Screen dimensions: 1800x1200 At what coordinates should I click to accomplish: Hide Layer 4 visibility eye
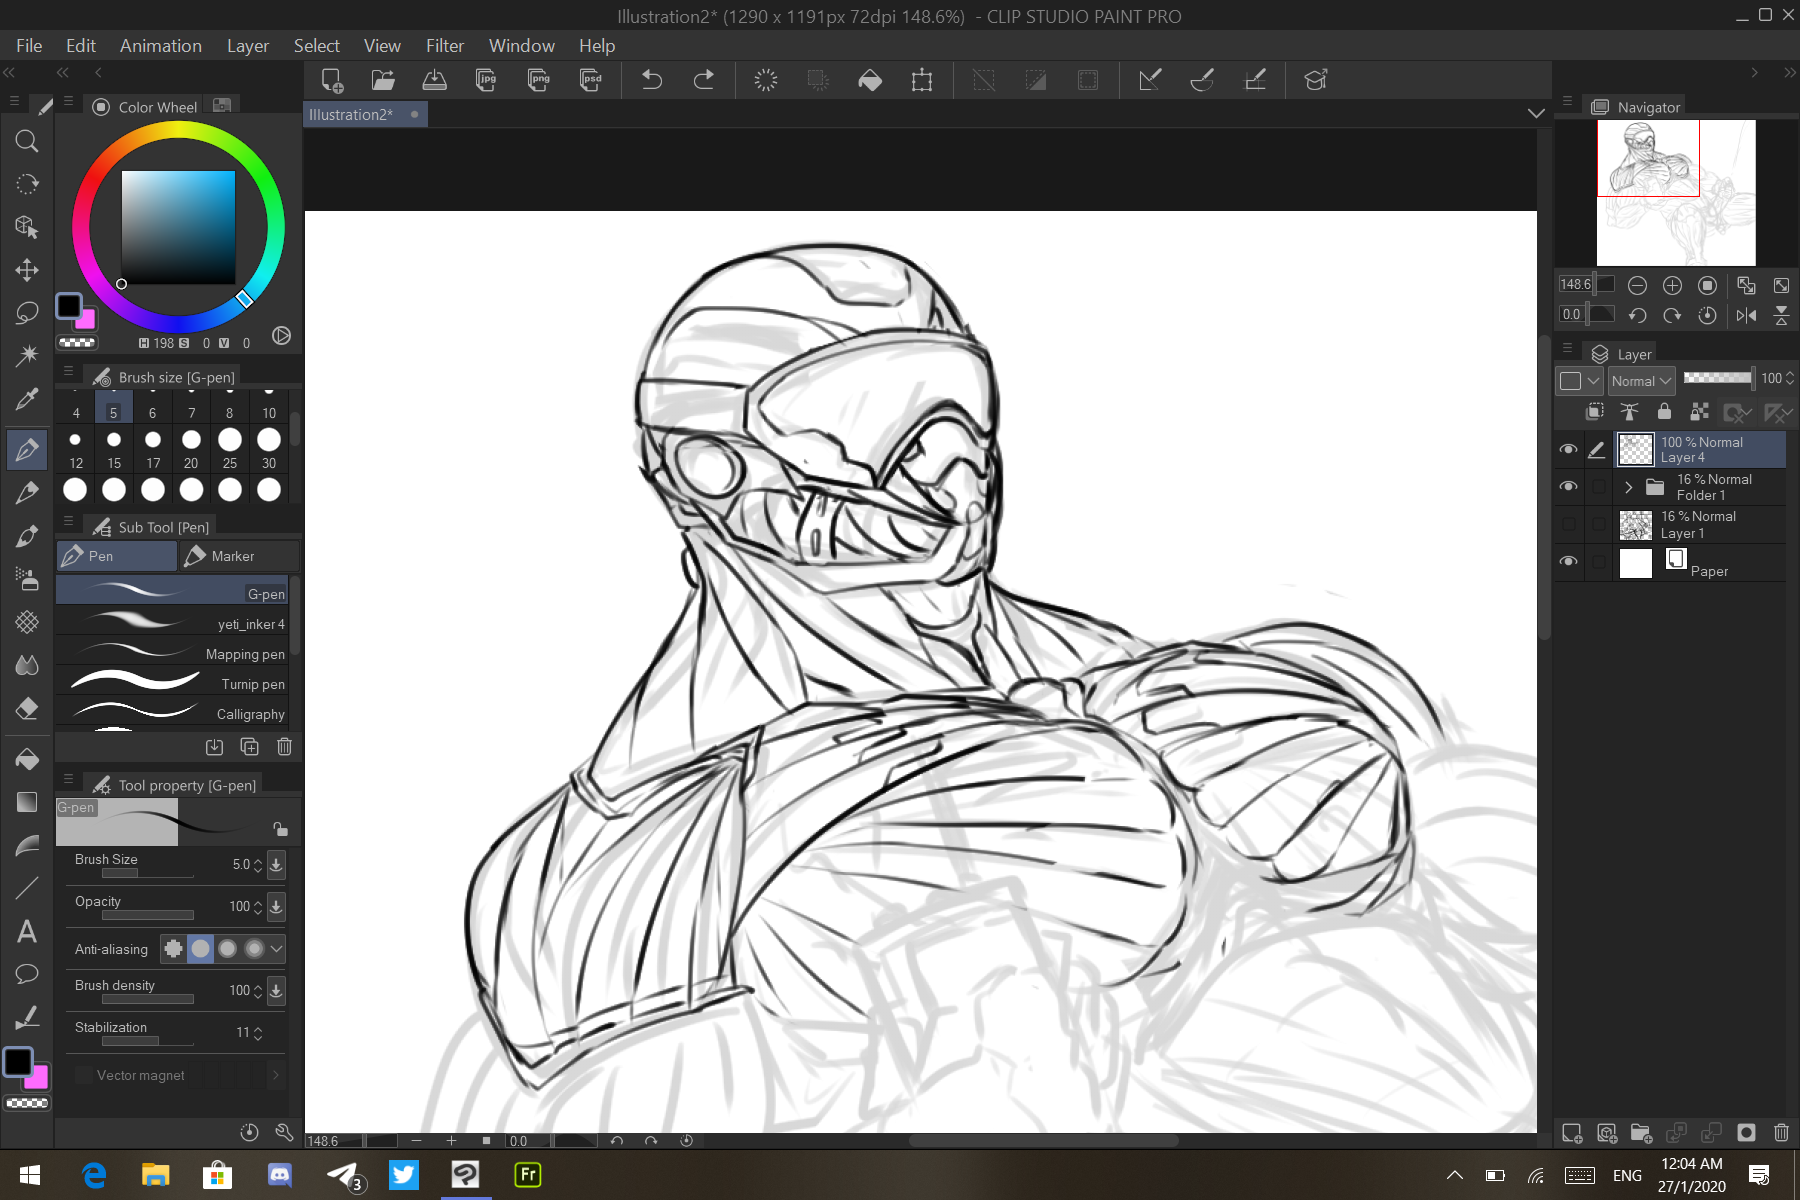coord(1568,450)
